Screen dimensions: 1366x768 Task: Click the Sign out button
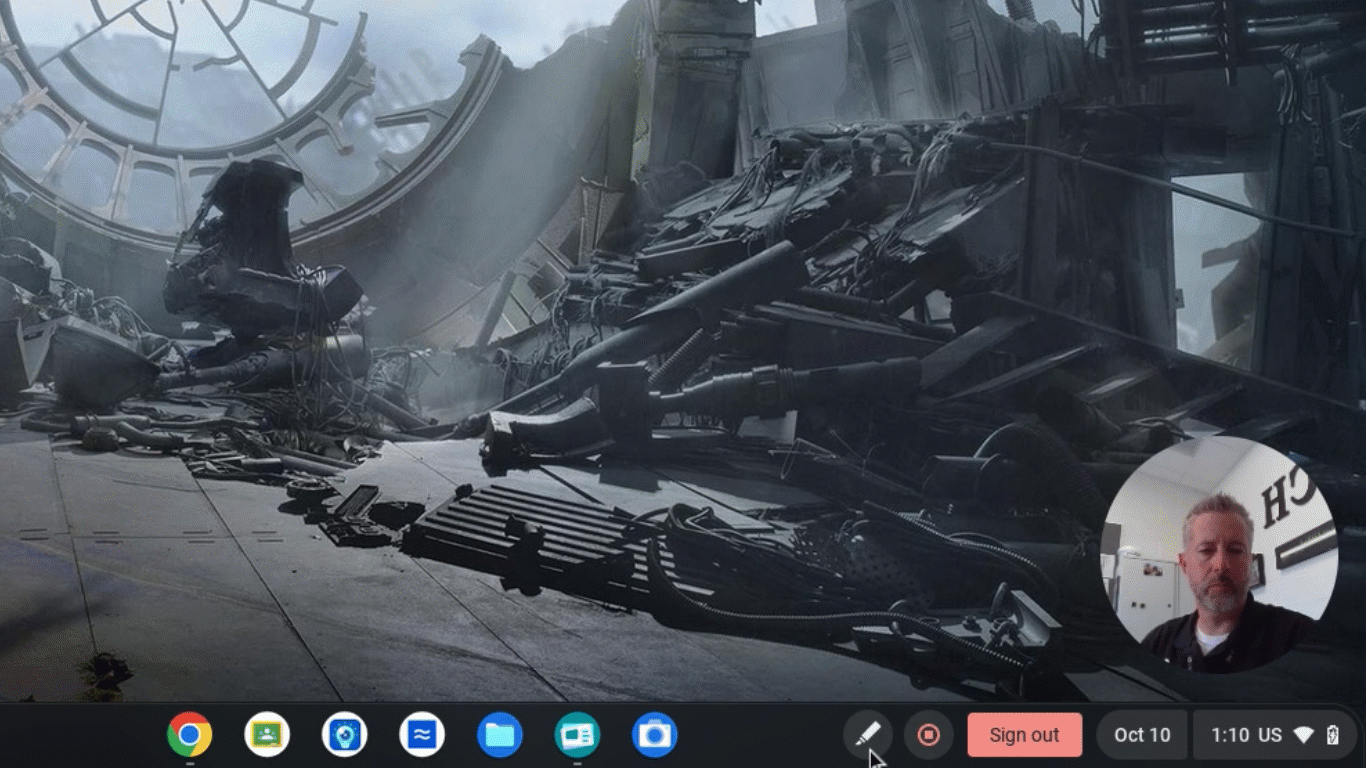click(1024, 735)
